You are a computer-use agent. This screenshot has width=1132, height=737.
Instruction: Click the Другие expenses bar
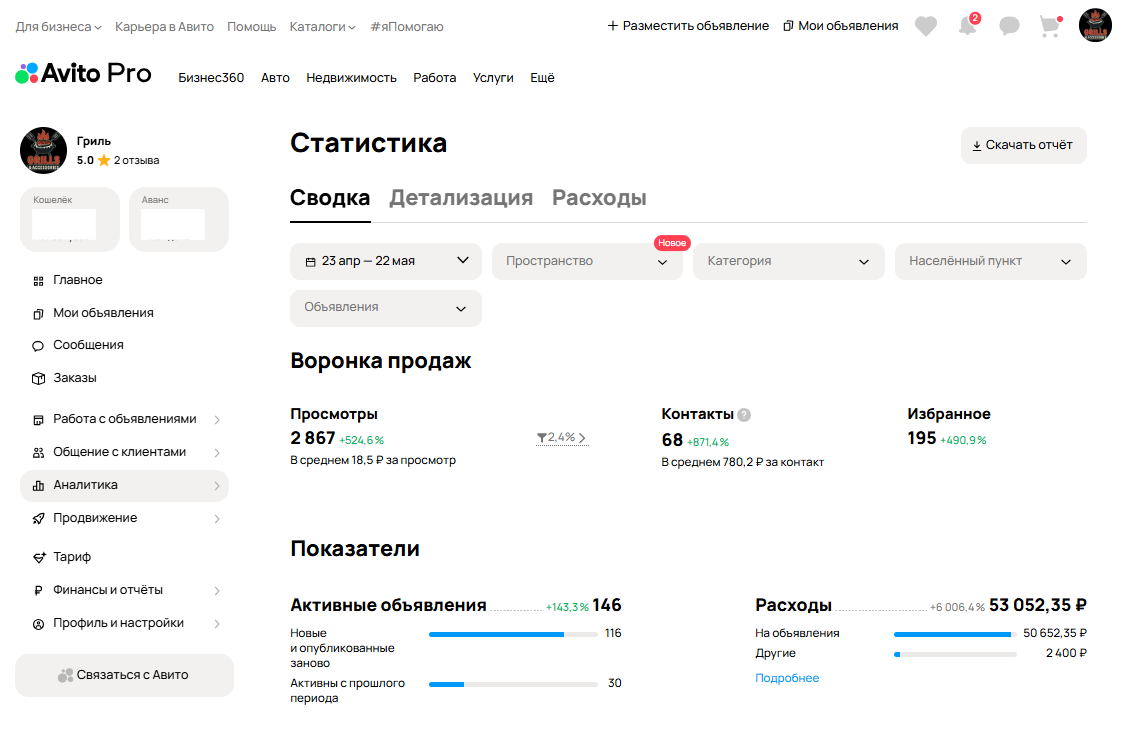coord(955,655)
